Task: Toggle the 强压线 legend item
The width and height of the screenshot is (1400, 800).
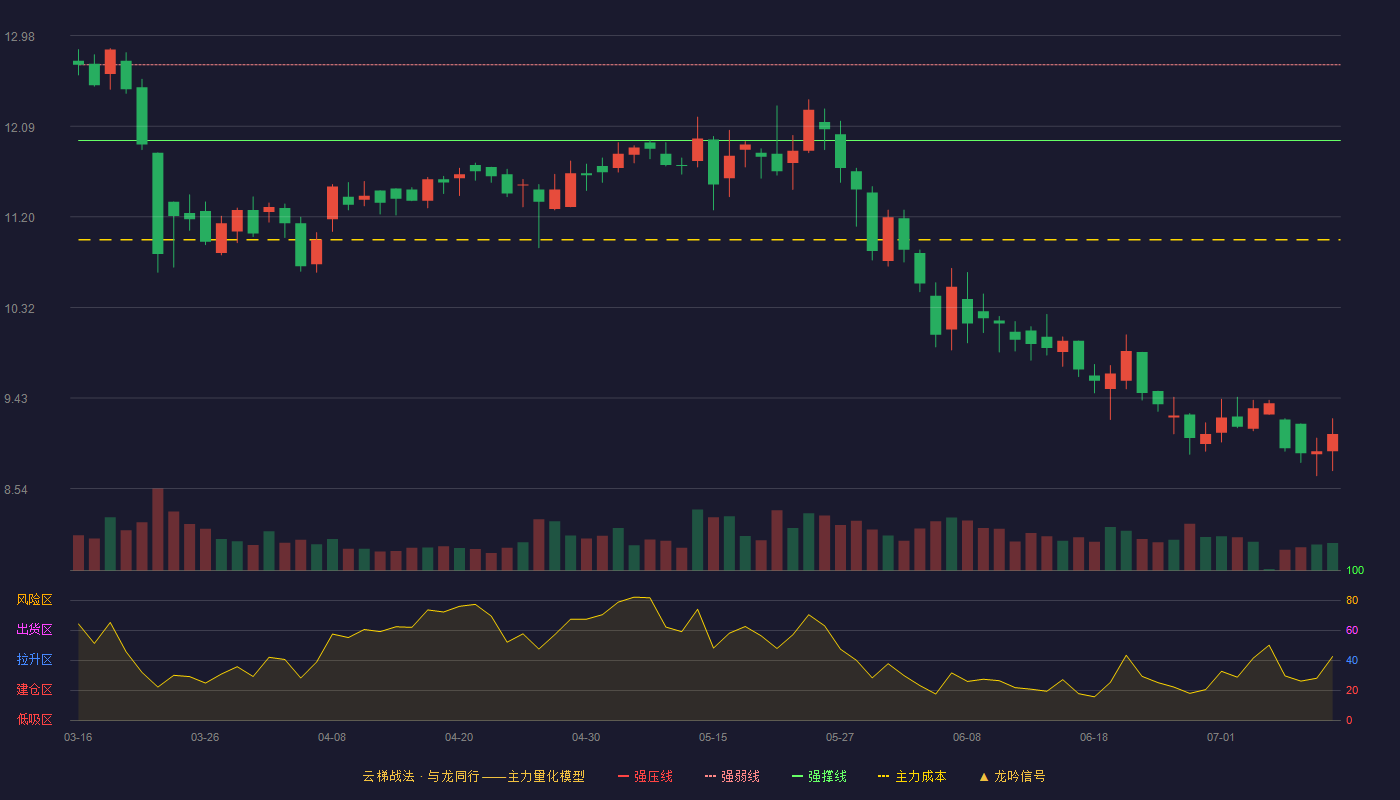Action: coord(645,776)
